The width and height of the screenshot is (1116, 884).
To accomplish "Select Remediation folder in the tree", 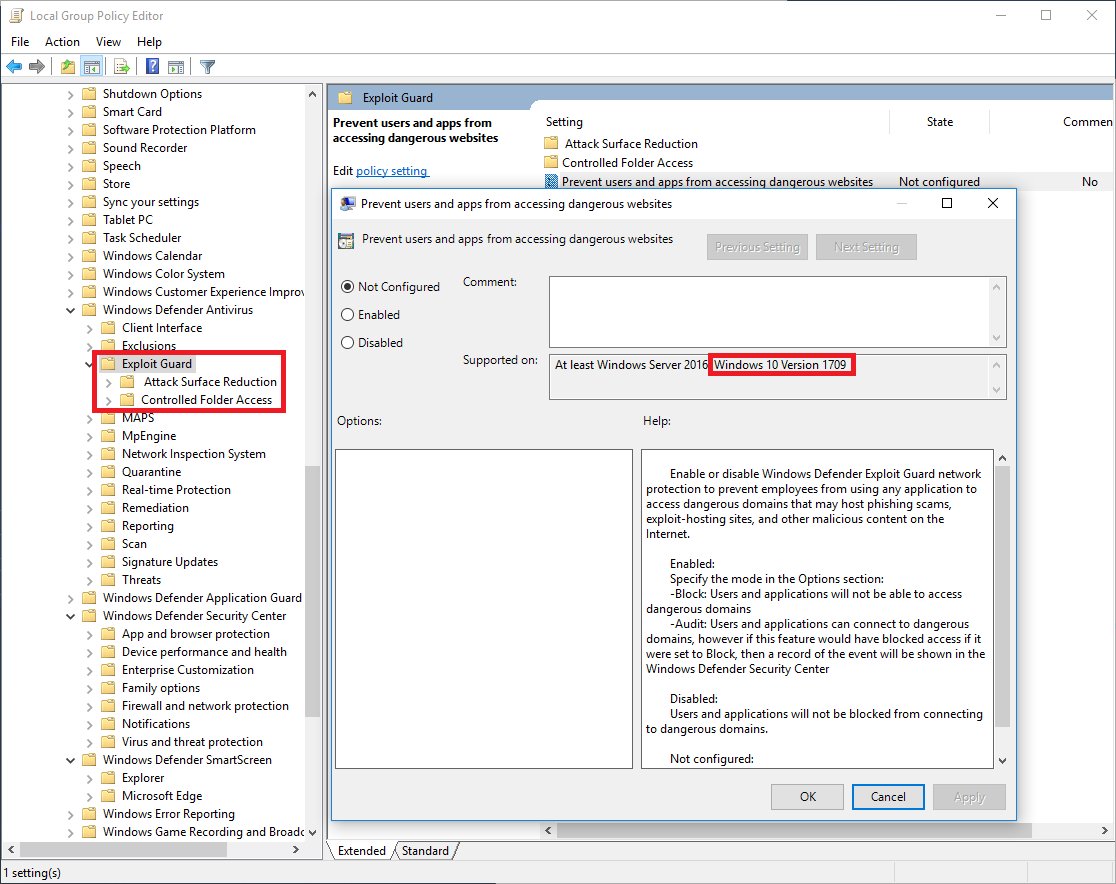I will (155, 508).
